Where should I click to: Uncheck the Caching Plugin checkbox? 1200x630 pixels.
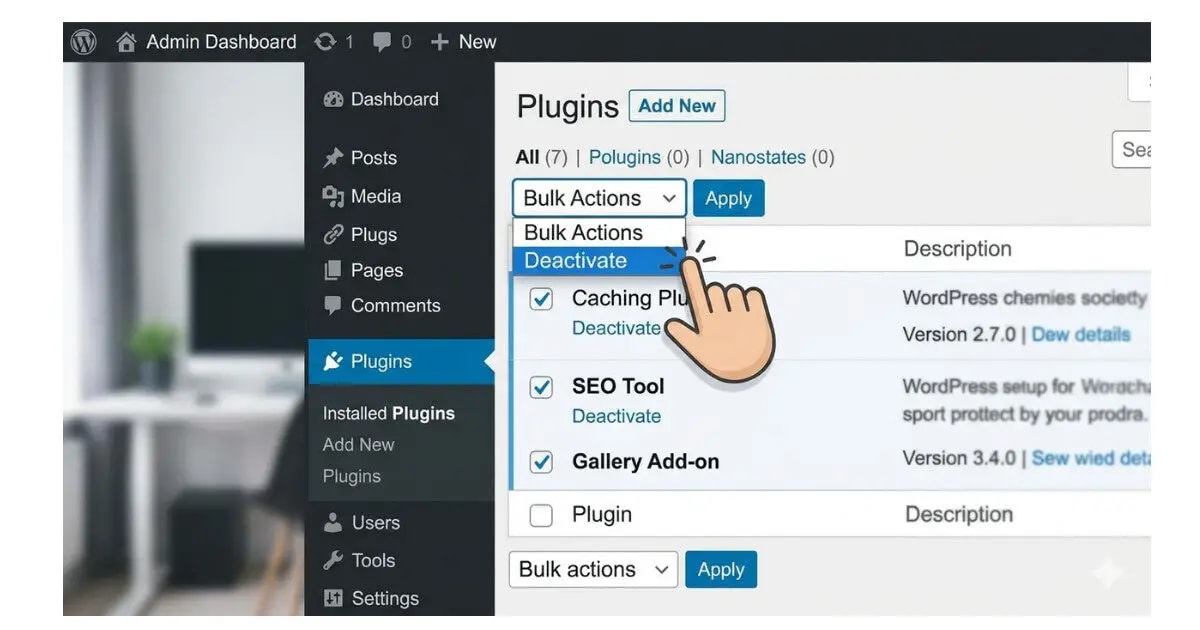pos(542,297)
